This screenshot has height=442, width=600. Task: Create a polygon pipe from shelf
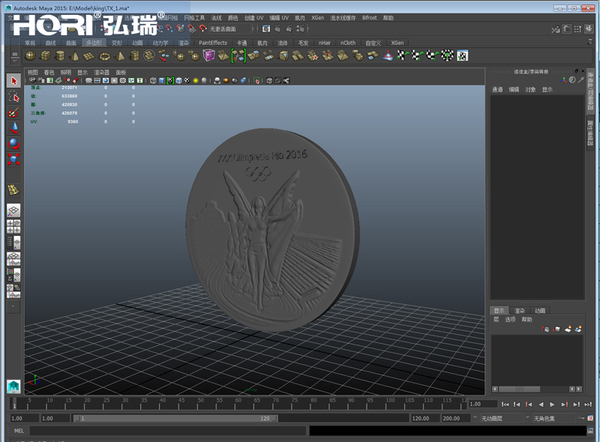tap(134, 56)
